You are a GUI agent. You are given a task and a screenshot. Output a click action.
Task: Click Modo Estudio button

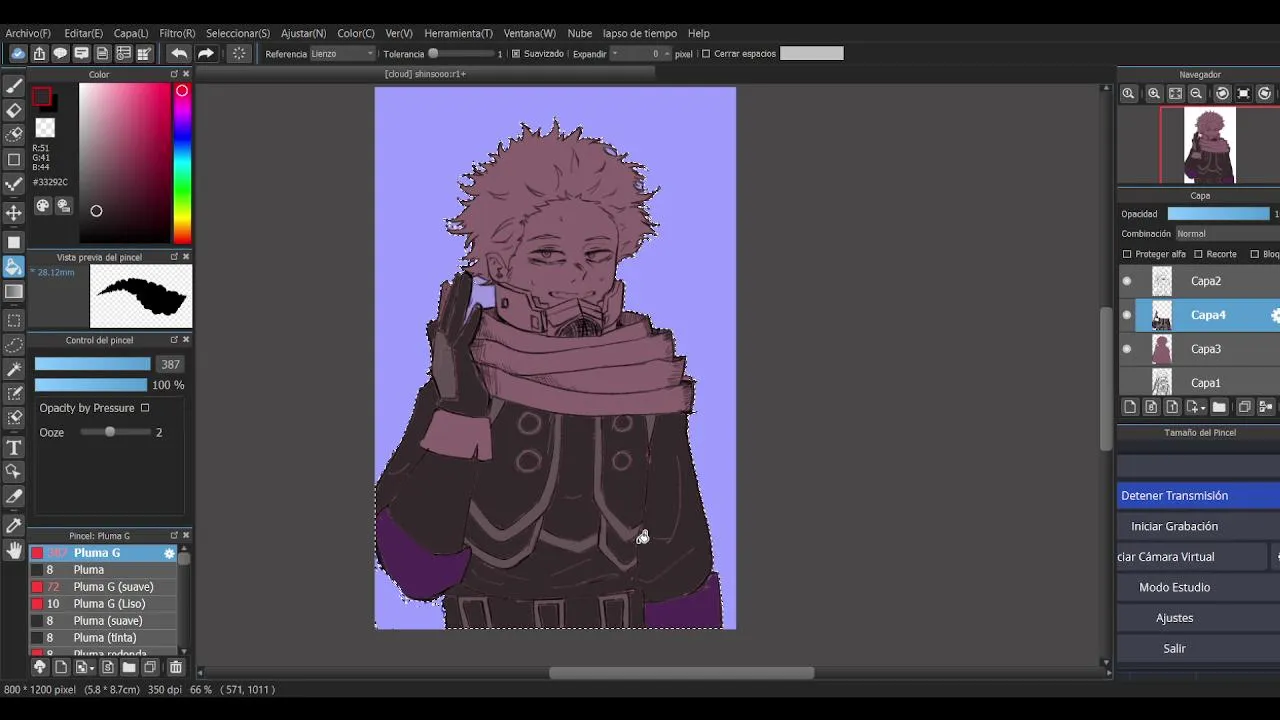[1198, 587]
